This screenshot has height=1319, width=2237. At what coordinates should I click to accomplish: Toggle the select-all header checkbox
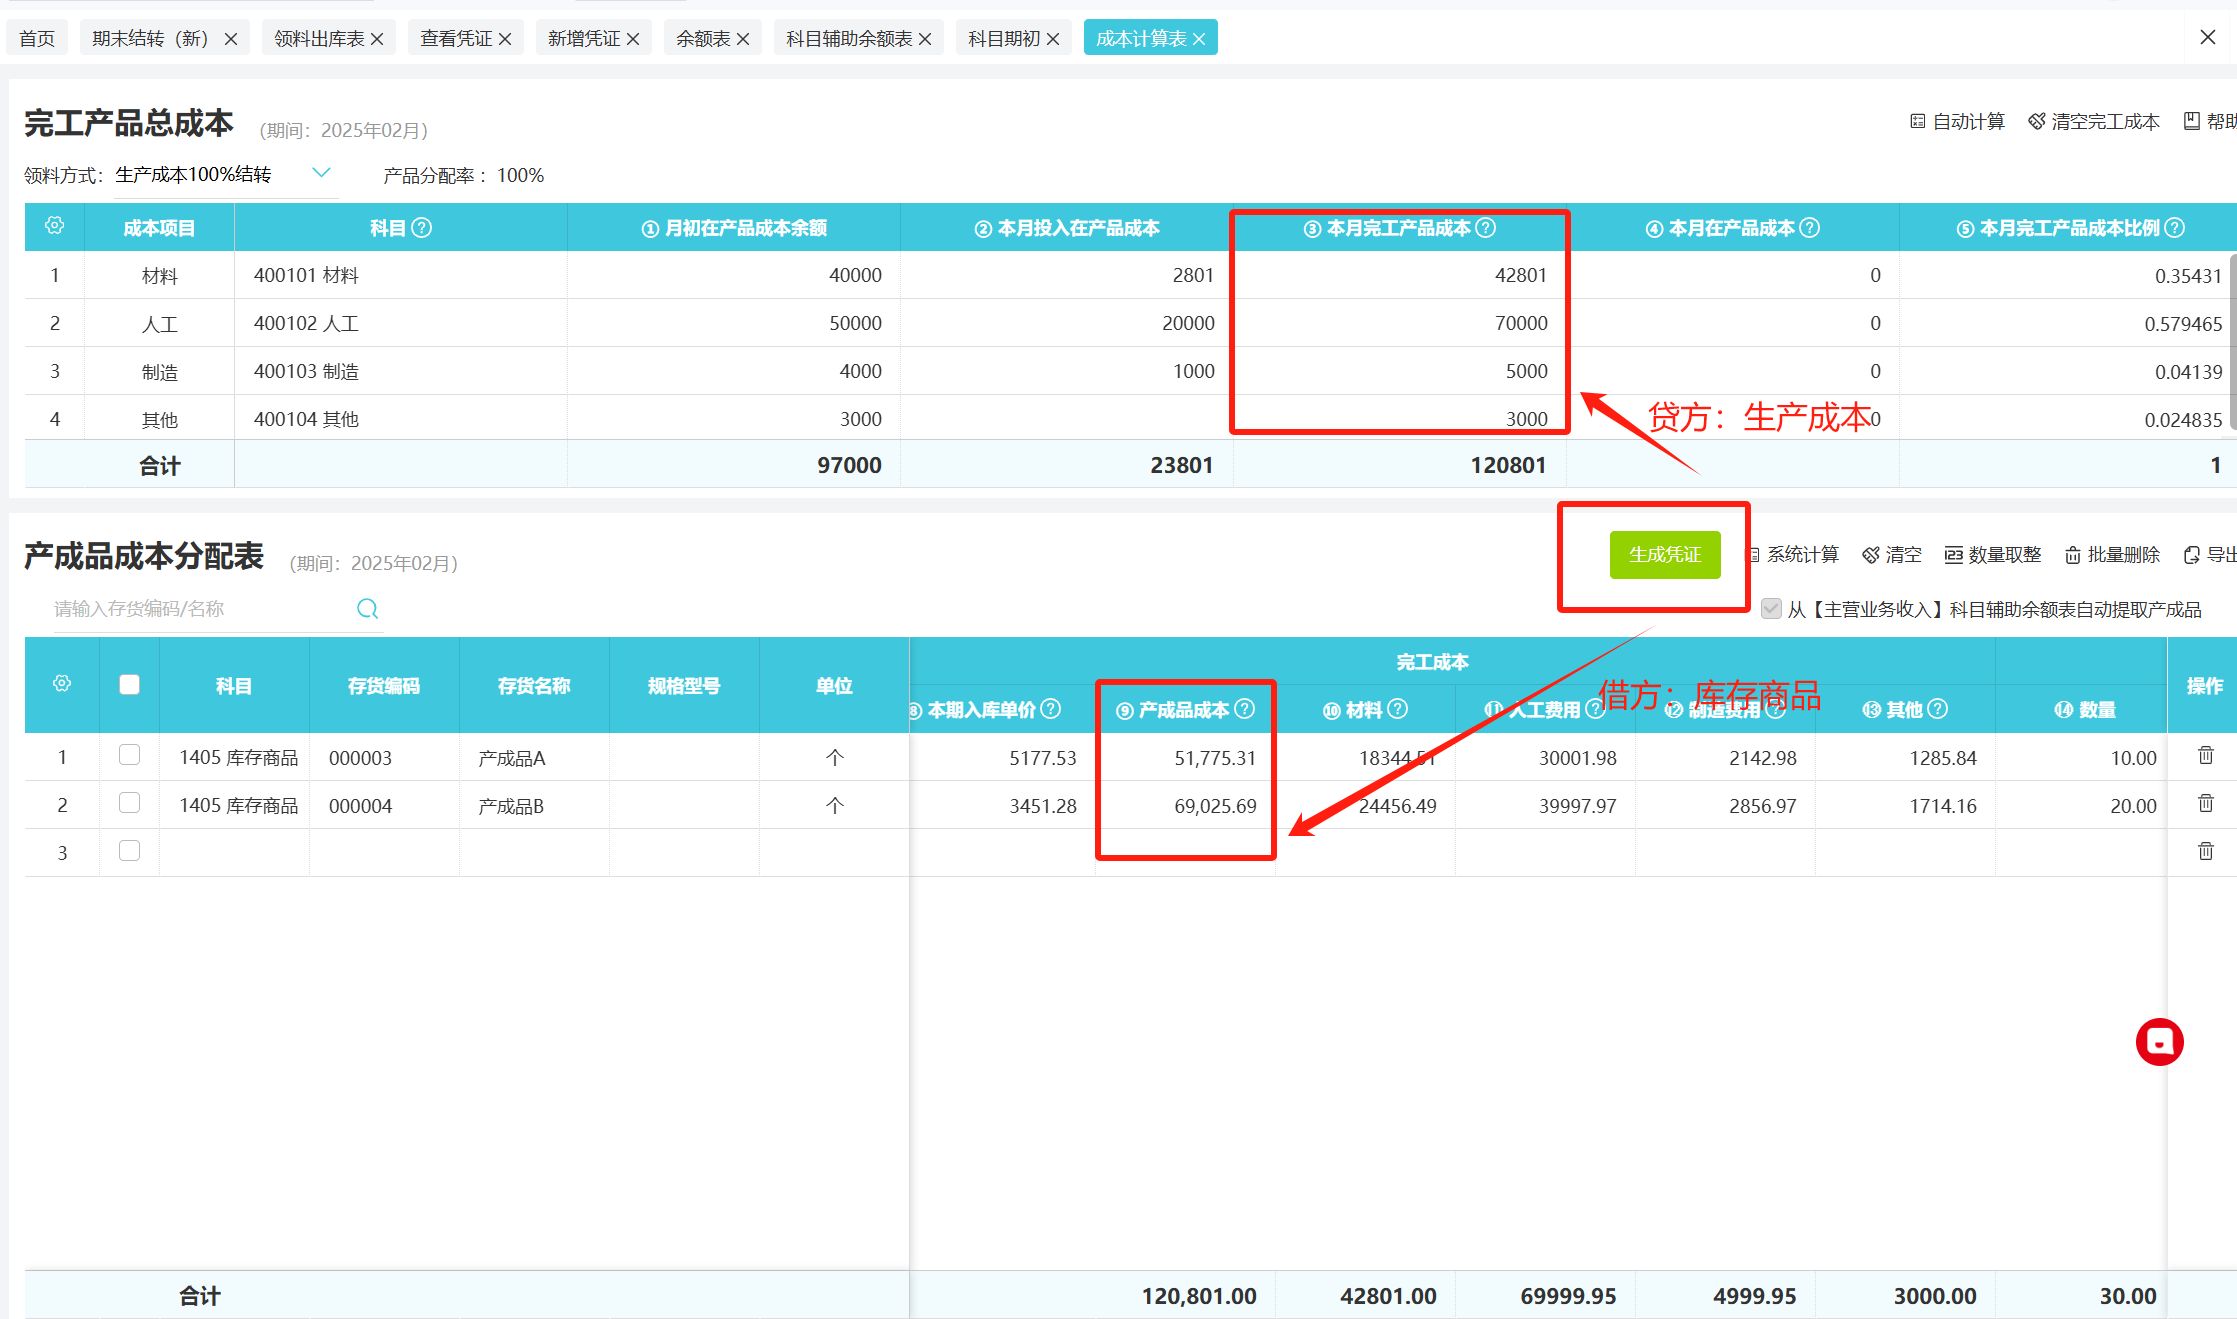point(129,685)
